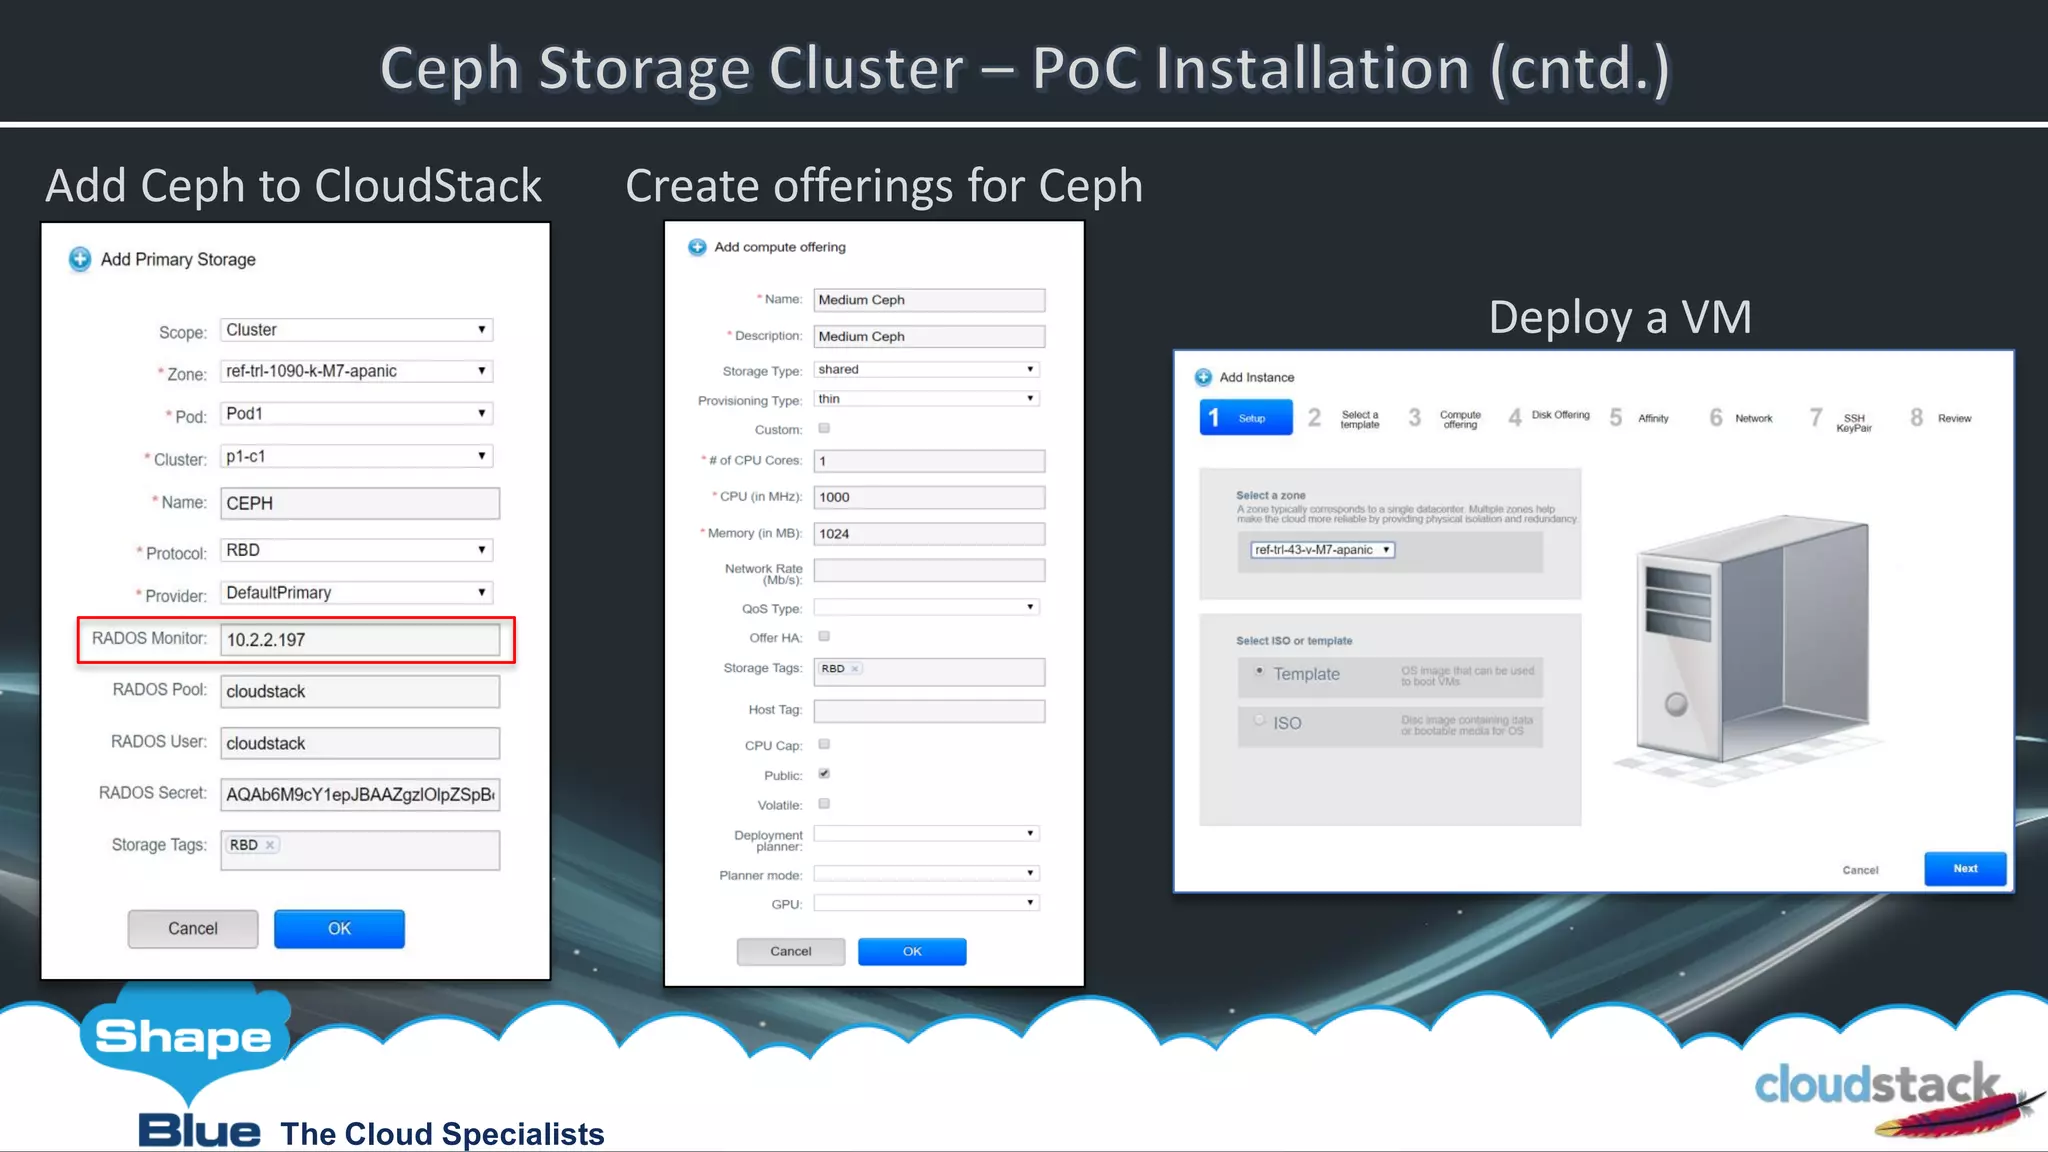Toggle the Offer HA checkbox
This screenshot has height=1152, width=2048.
tap(824, 636)
